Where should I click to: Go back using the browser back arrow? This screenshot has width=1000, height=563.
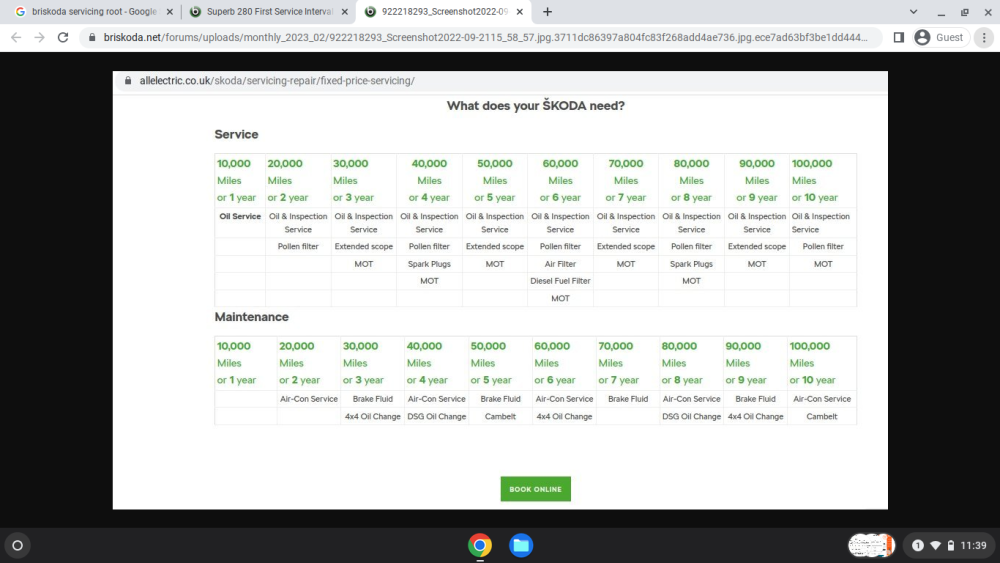pyautogui.click(x=16, y=38)
